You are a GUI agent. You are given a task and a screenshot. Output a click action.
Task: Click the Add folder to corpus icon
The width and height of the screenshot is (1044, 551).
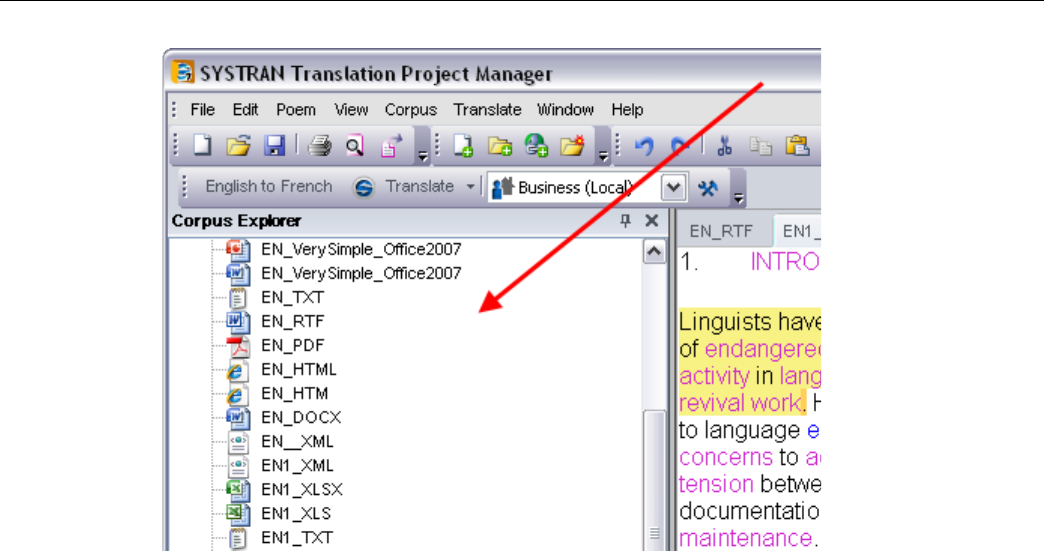(x=499, y=145)
